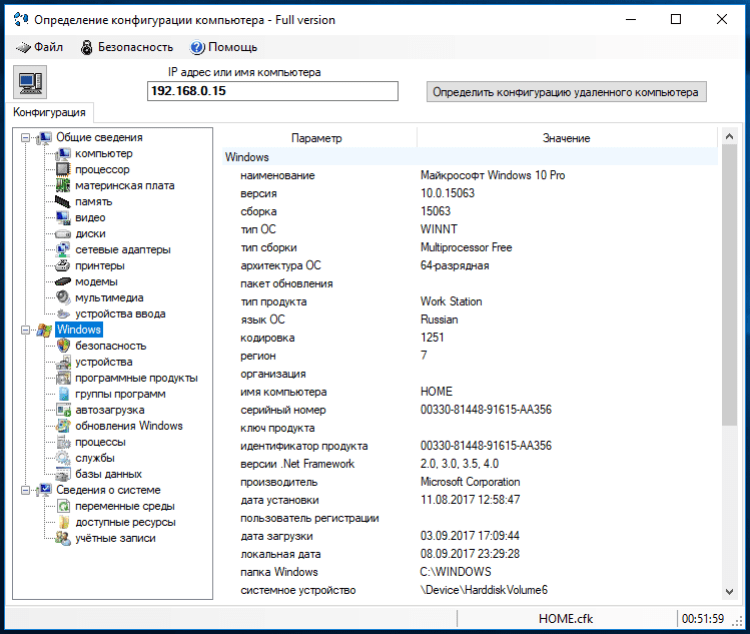This screenshot has height=634, width=750.
Task: Open the базы данных icon
Action: 63,474
